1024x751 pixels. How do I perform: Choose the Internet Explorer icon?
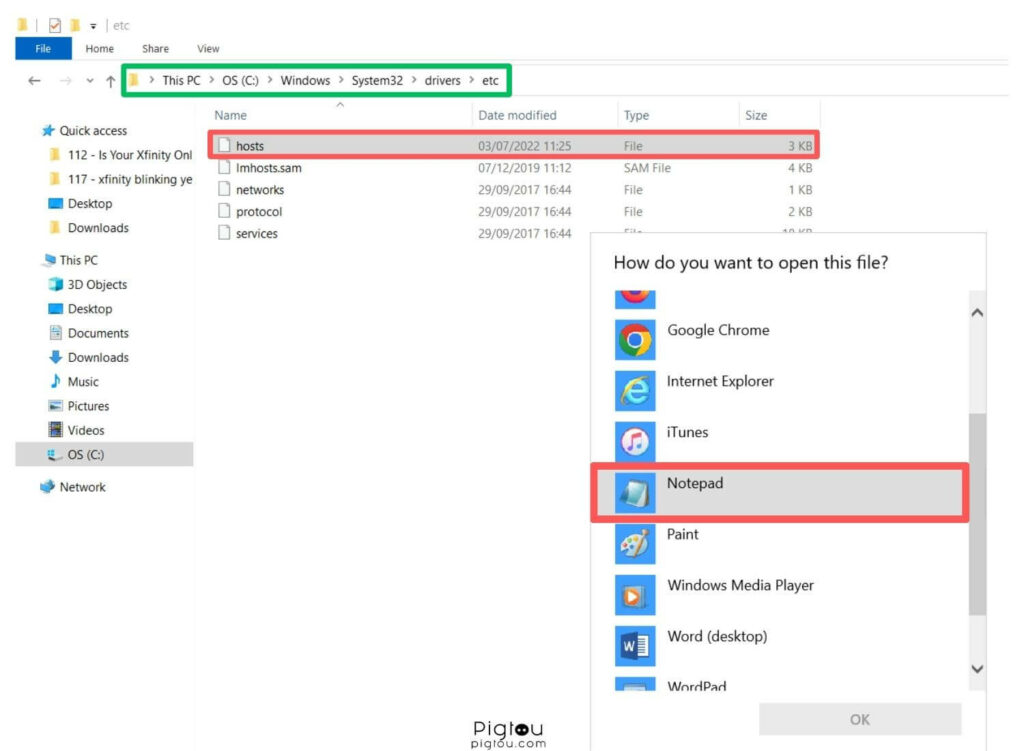tap(635, 391)
